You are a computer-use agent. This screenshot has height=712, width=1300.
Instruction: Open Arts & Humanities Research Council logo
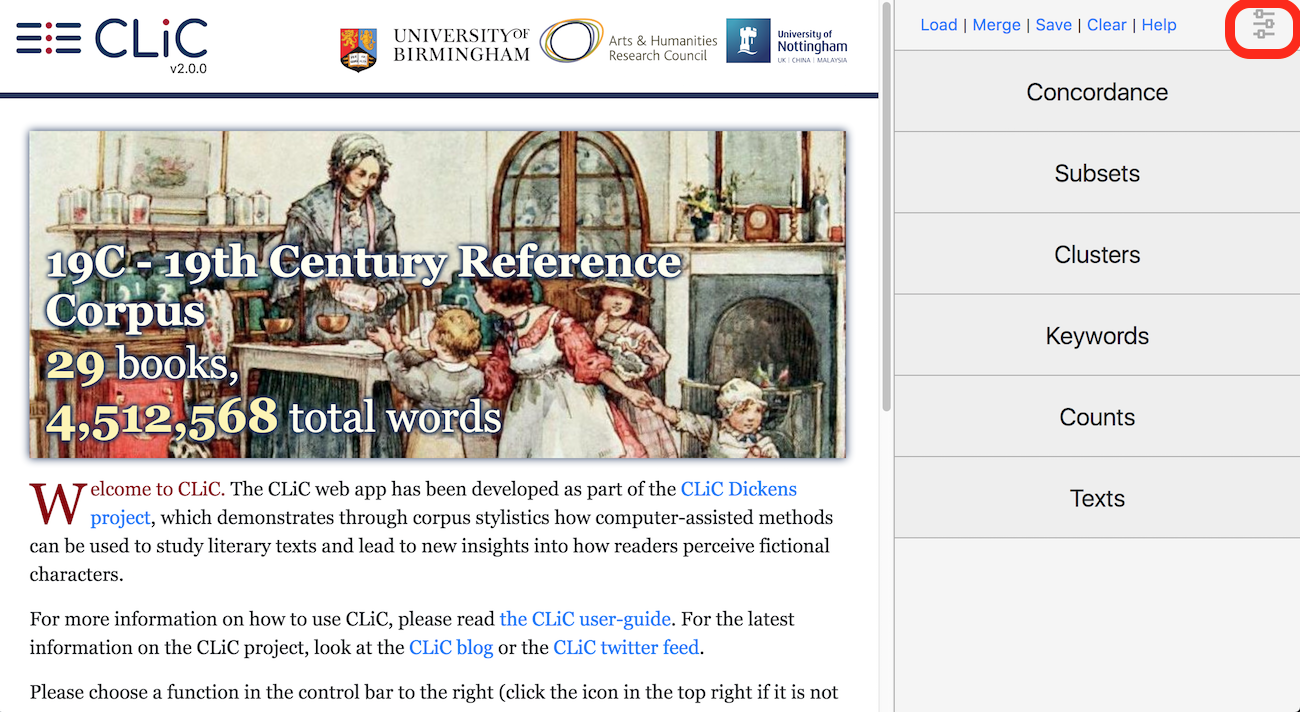tap(629, 43)
